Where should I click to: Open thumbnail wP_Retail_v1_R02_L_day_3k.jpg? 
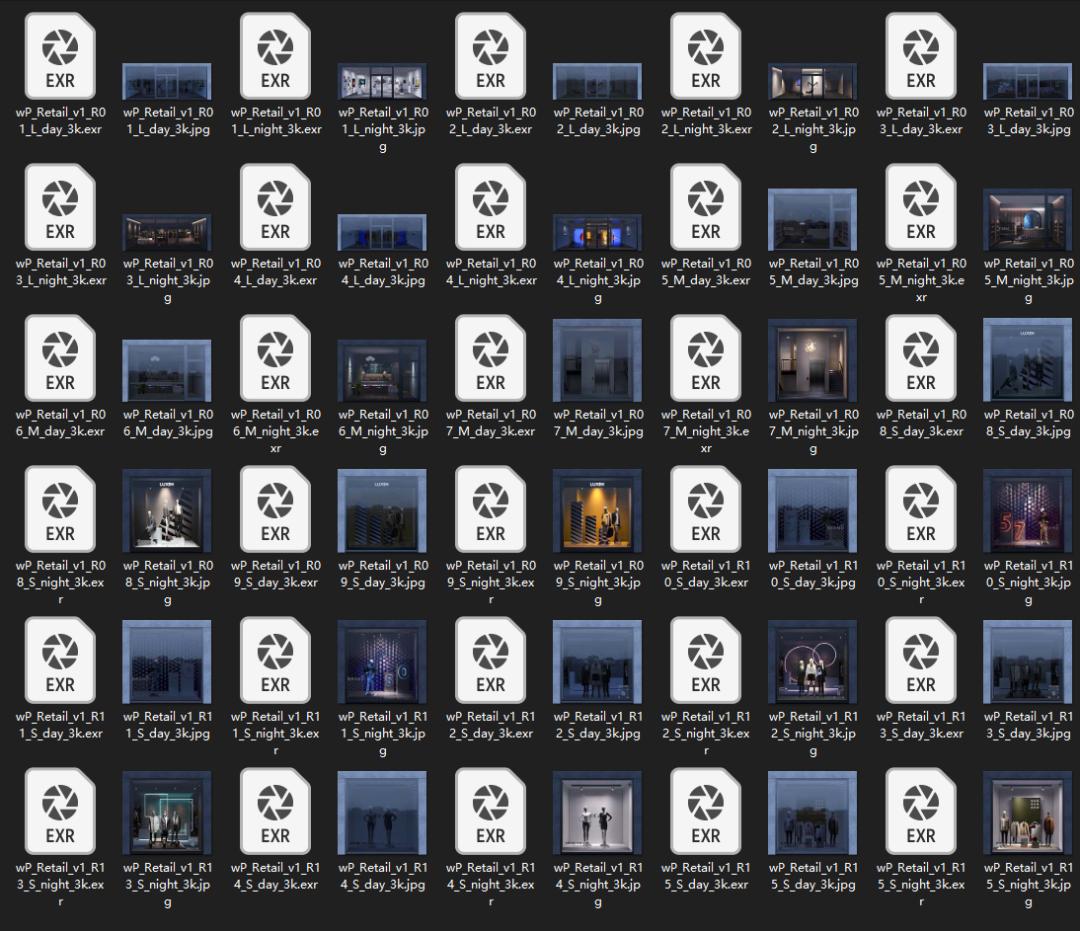[x=597, y=81]
